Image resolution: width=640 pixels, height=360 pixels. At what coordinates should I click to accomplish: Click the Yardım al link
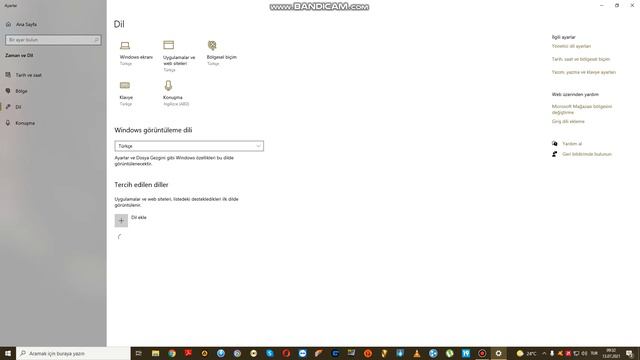[572, 144]
